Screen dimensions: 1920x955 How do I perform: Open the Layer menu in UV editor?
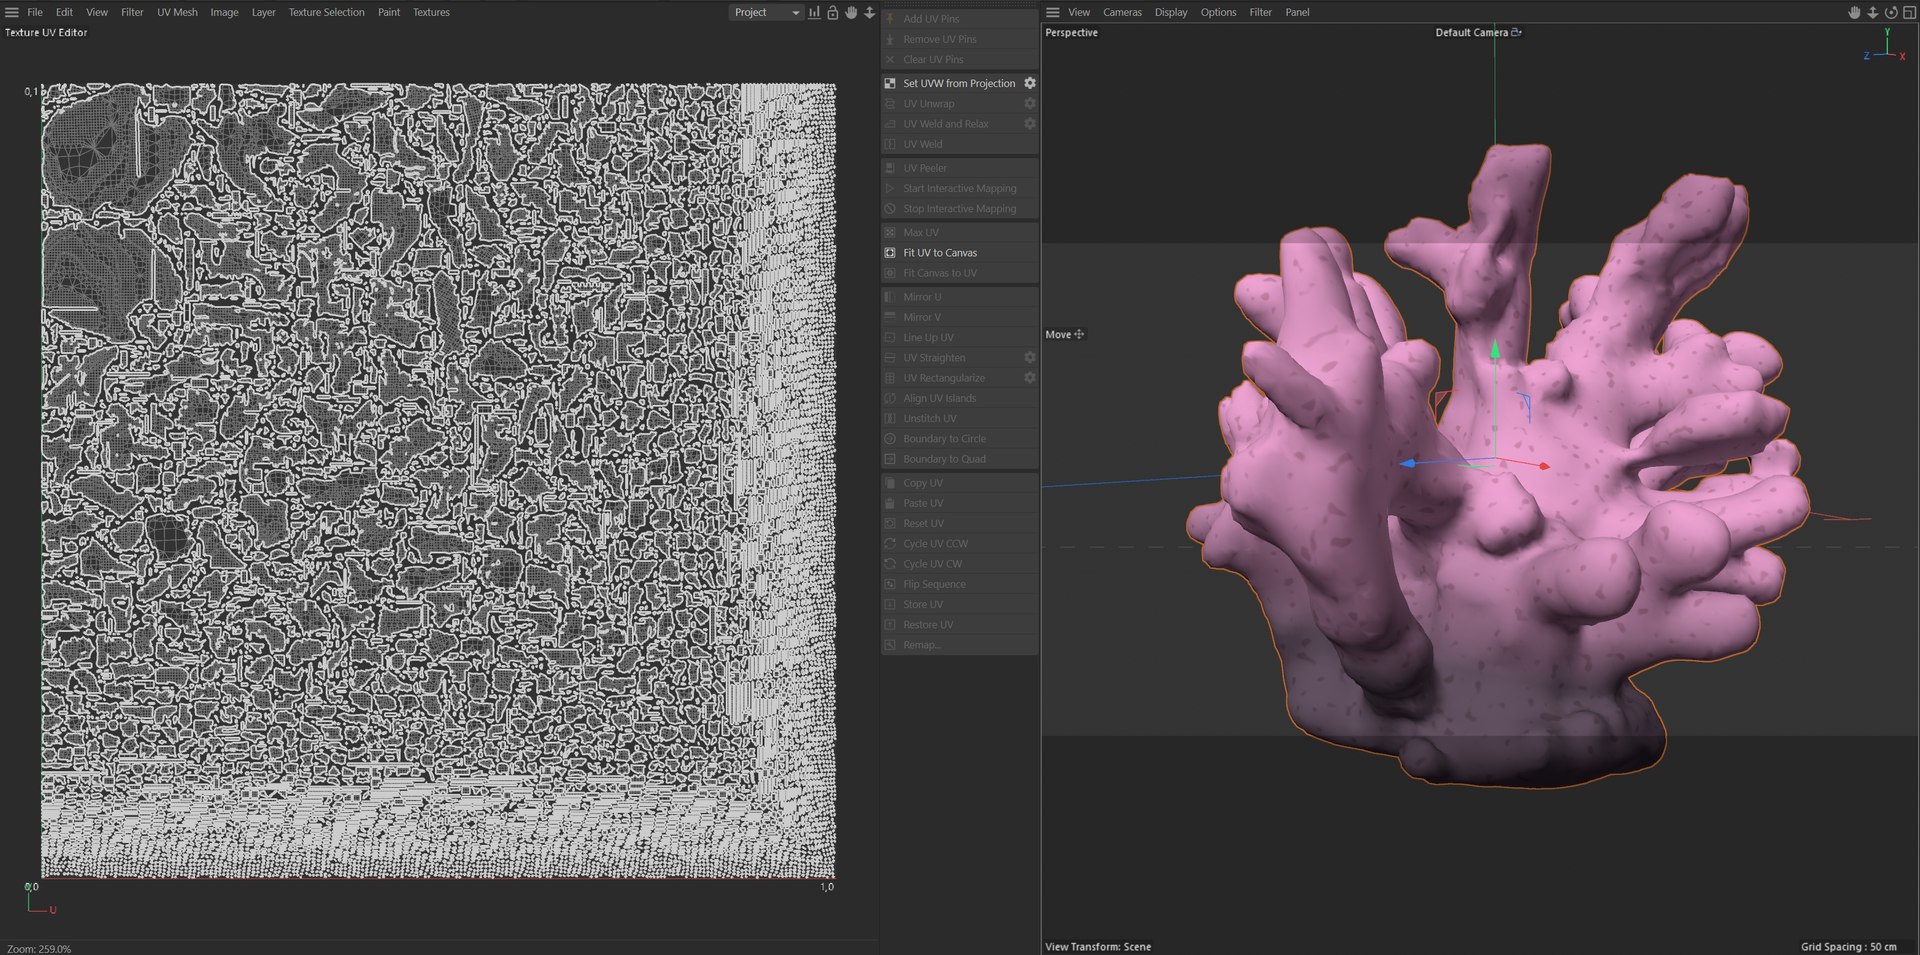click(x=263, y=12)
